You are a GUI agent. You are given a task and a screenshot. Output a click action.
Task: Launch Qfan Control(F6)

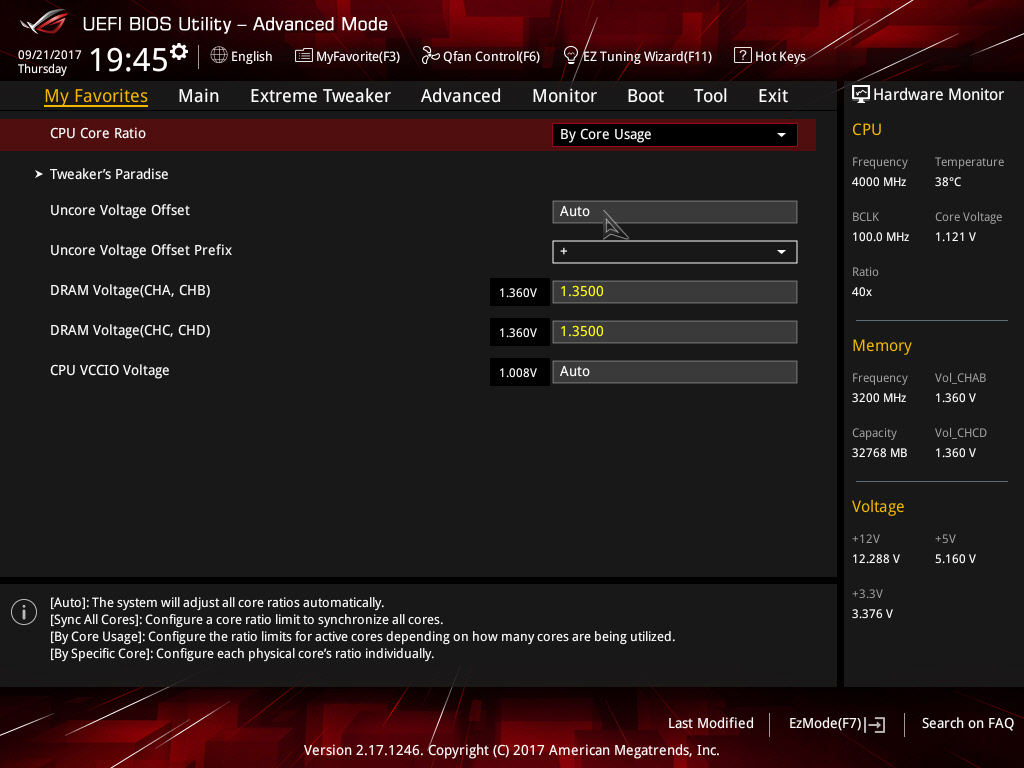click(481, 56)
